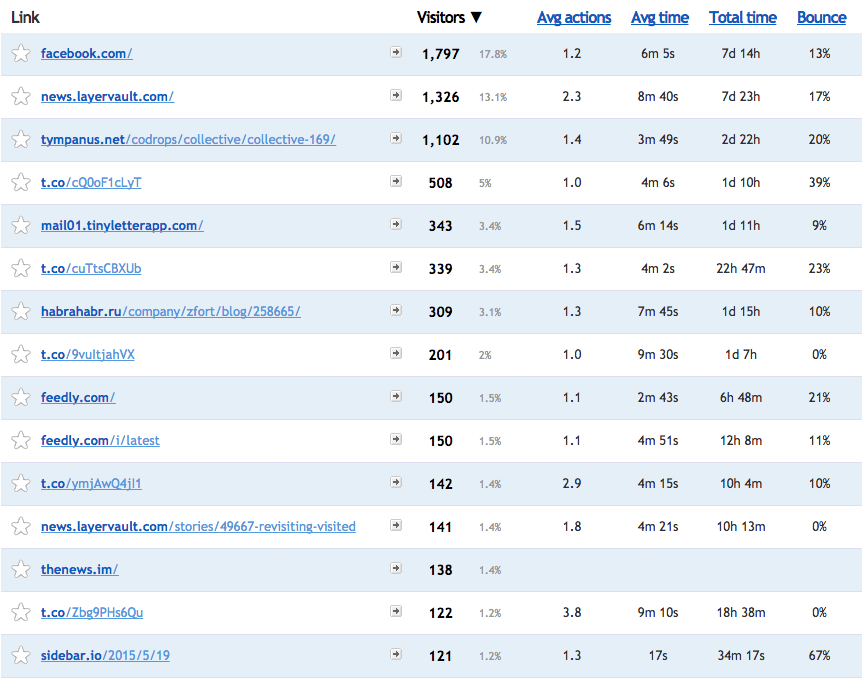862x682 pixels.
Task: Sort by Visitors column header
Action: point(449,18)
